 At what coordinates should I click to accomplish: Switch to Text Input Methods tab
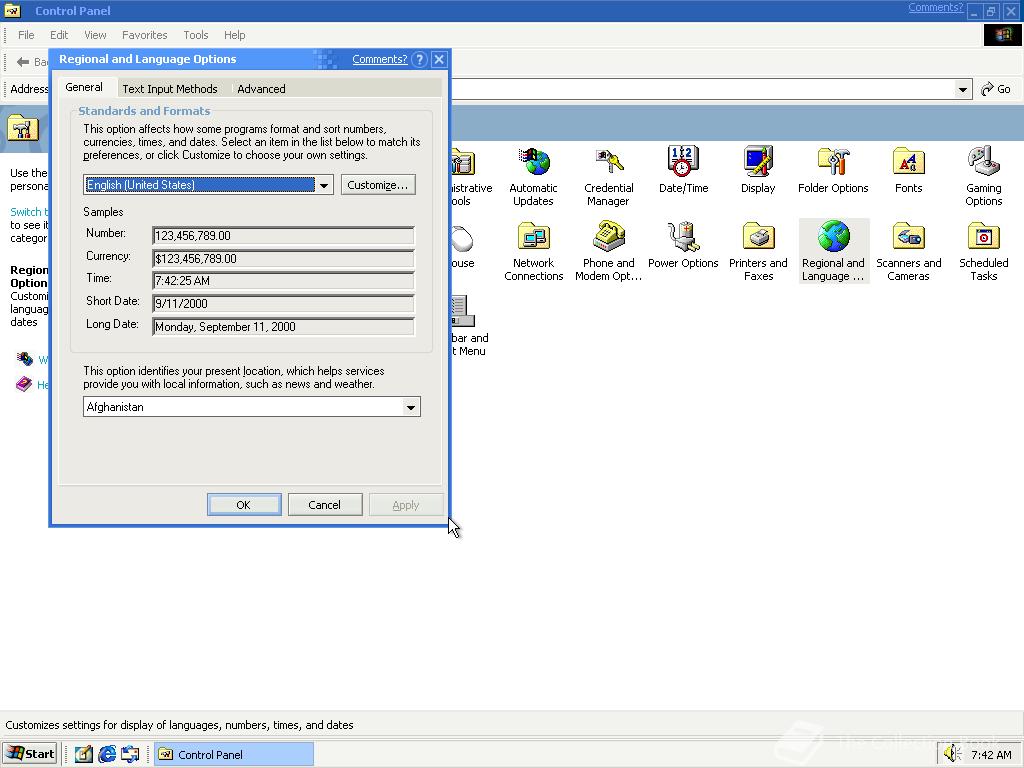(170, 89)
